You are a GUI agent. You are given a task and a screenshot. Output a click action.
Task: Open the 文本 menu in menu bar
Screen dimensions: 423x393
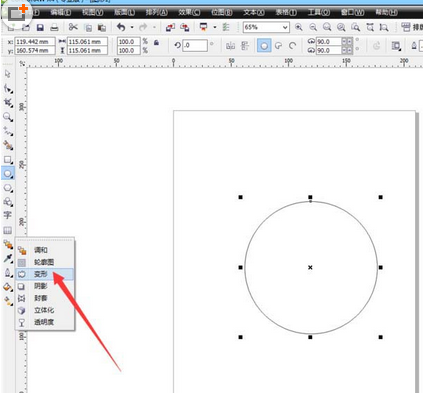pyautogui.click(x=254, y=12)
